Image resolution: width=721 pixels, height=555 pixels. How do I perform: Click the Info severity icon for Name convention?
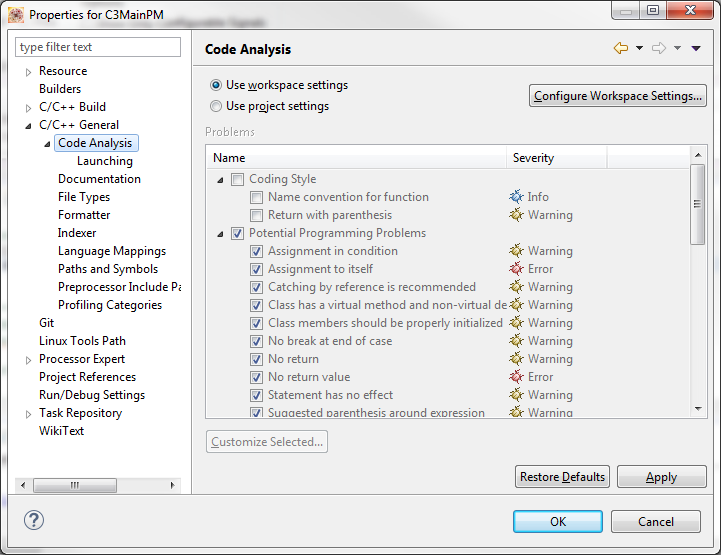pos(516,197)
